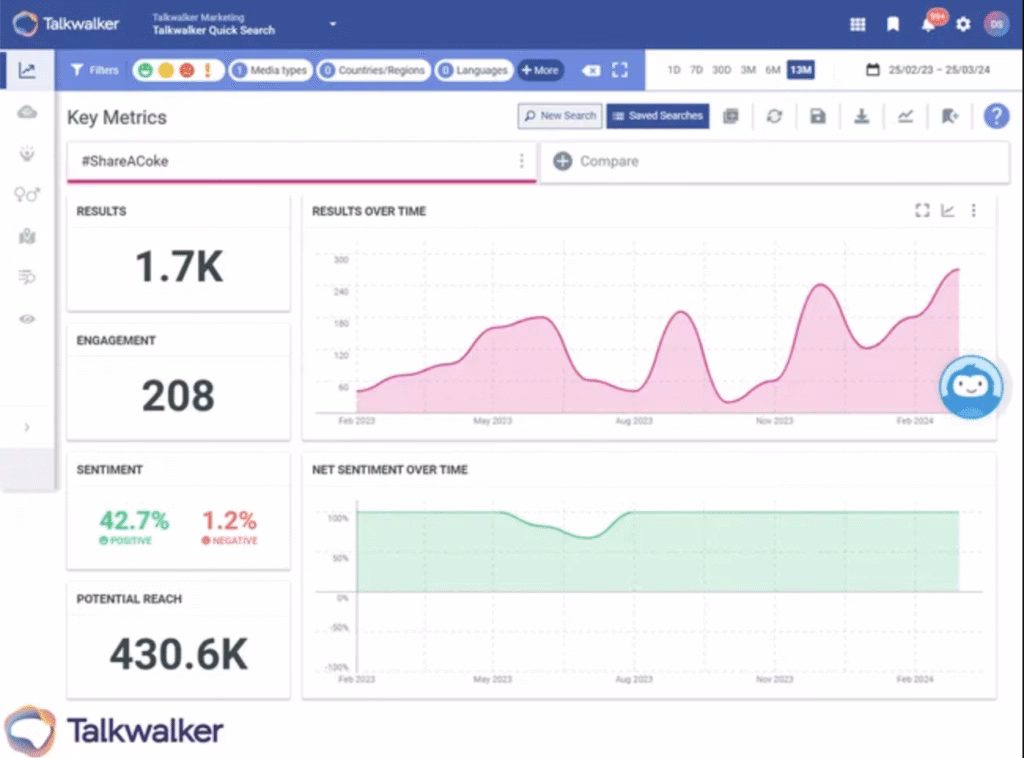Viewport: 1024px width, 758px height.
Task: Open the Media types filter dropdown
Action: coord(273,70)
